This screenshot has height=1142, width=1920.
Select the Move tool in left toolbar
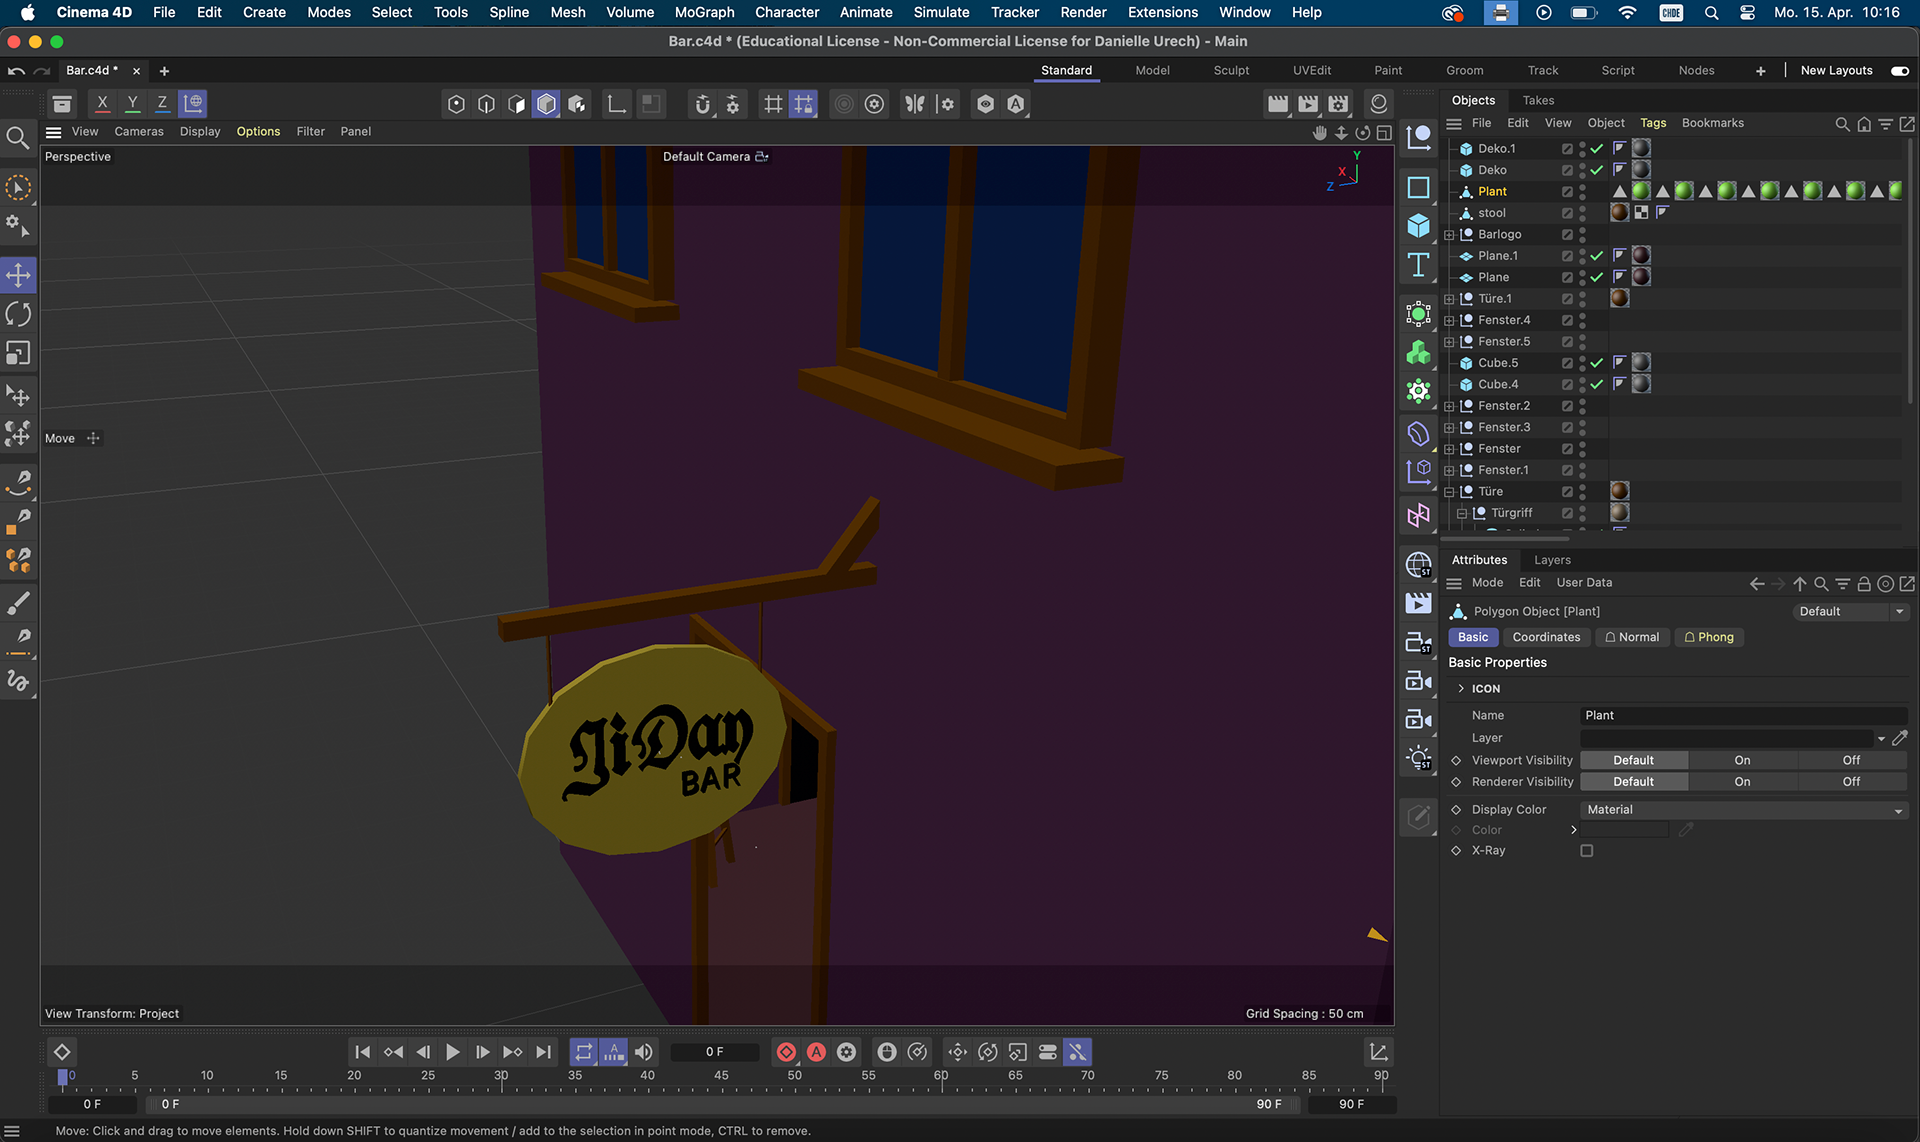(18, 275)
